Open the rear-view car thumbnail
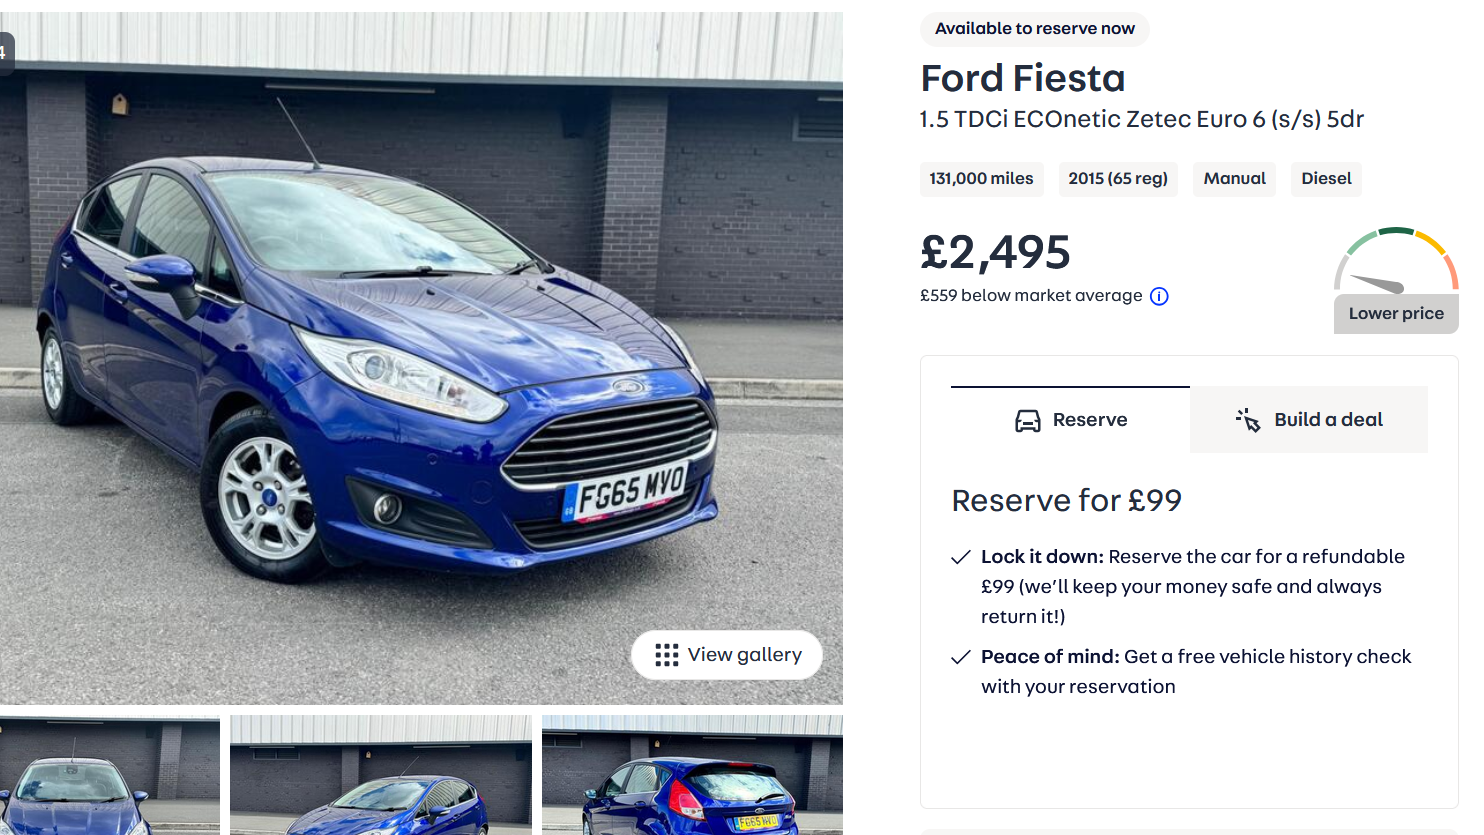1484x835 pixels. tap(692, 777)
